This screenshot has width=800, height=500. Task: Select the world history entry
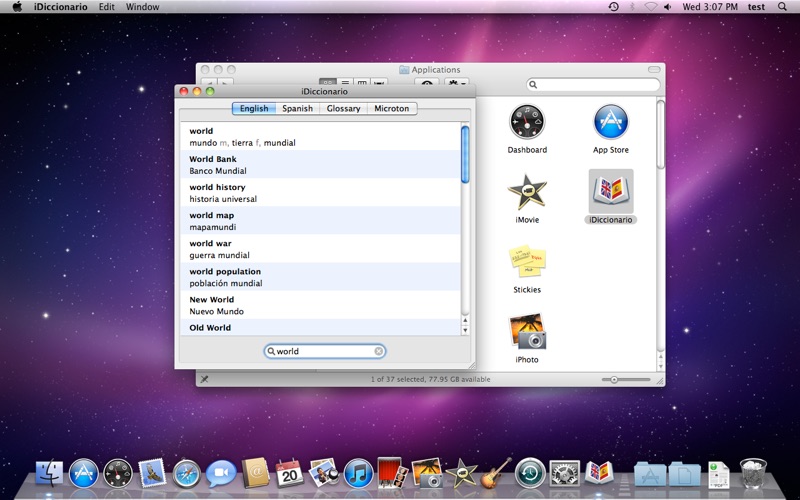[x=320, y=192]
